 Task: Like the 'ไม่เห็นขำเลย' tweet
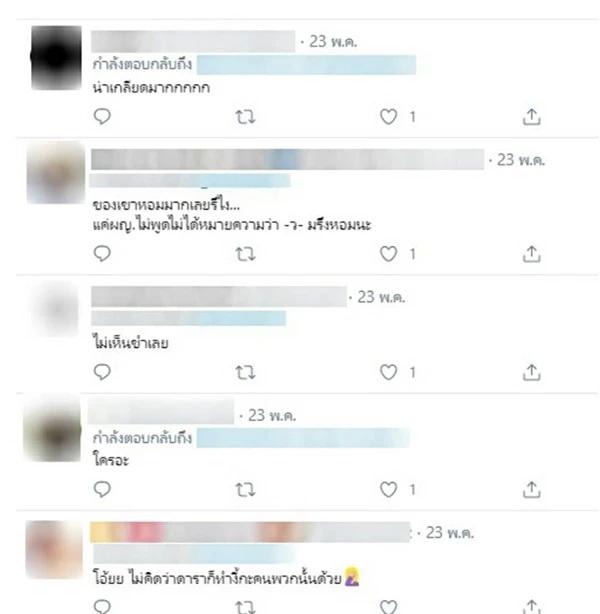point(389,372)
